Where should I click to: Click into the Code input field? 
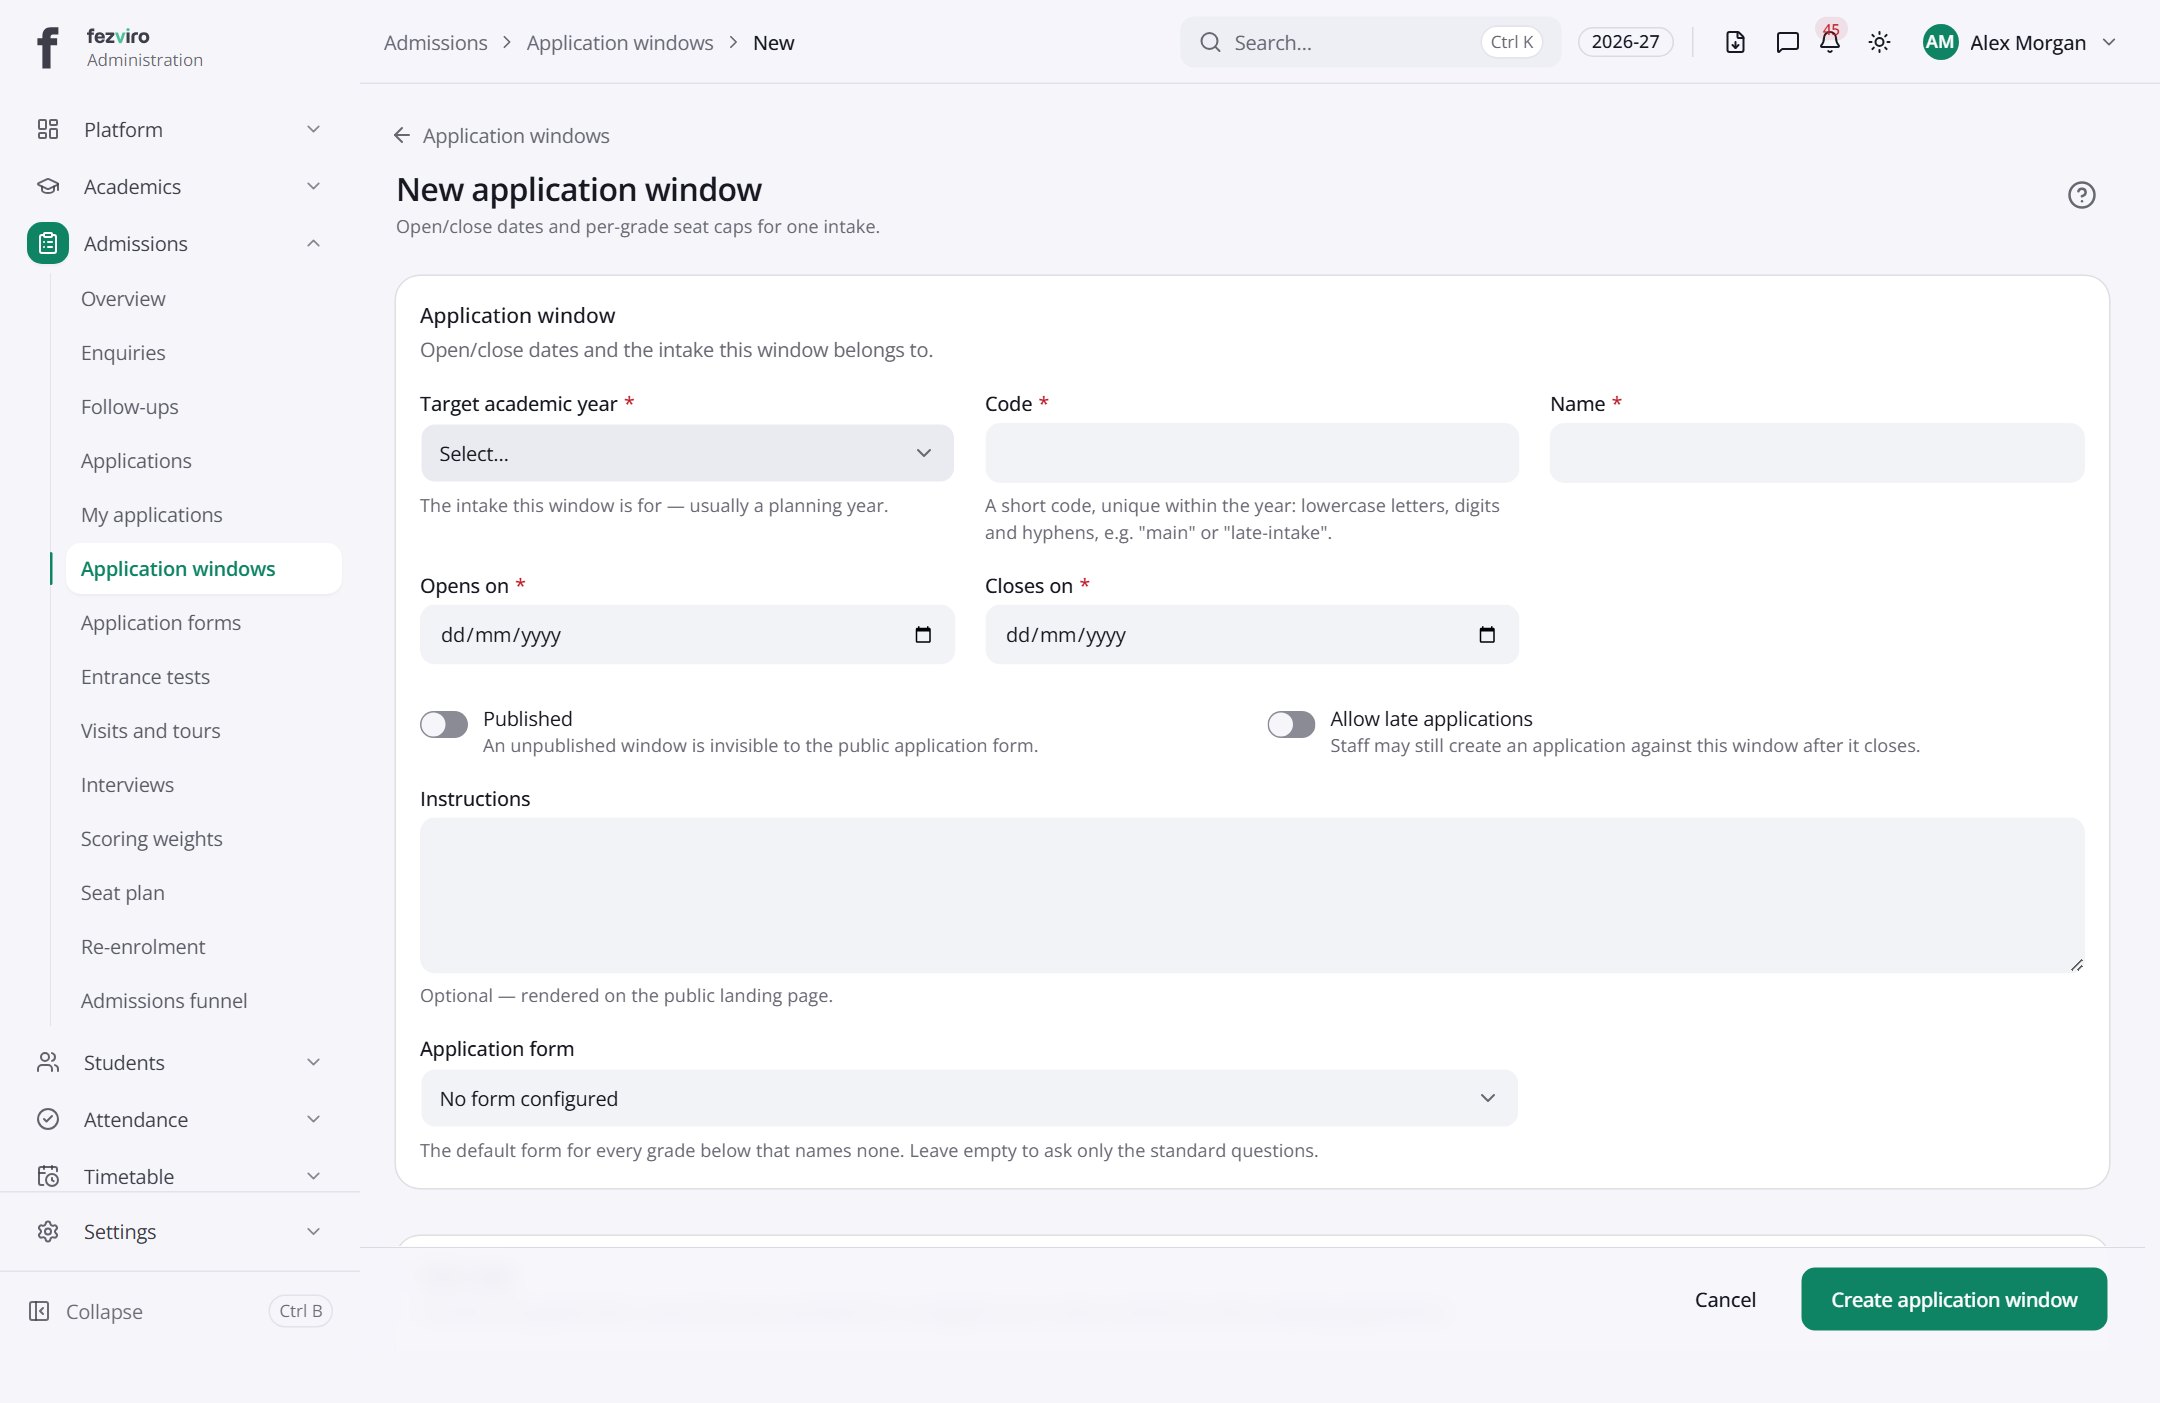1251,453
